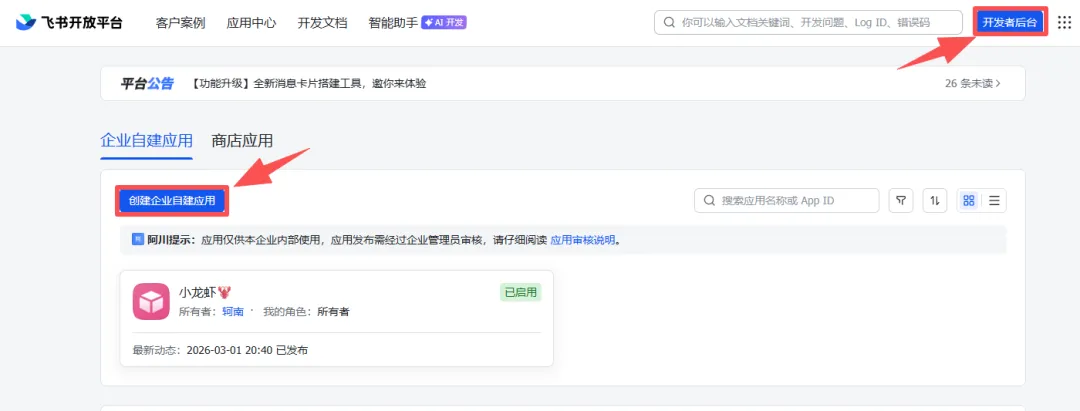Open the apps grid launcher icon
This screenshot has width=1080, height=411.
[x=1064, y=23]
